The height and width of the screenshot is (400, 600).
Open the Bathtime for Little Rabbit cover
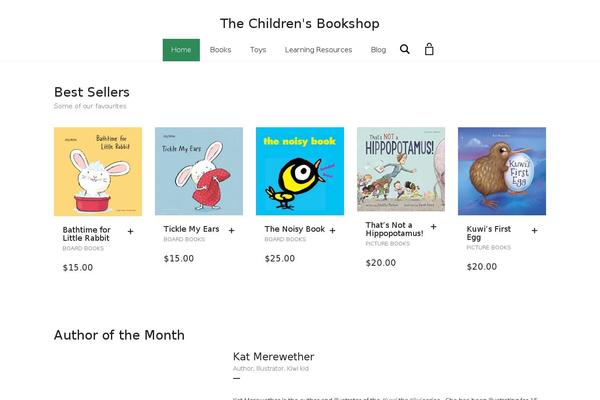(98, 171)
